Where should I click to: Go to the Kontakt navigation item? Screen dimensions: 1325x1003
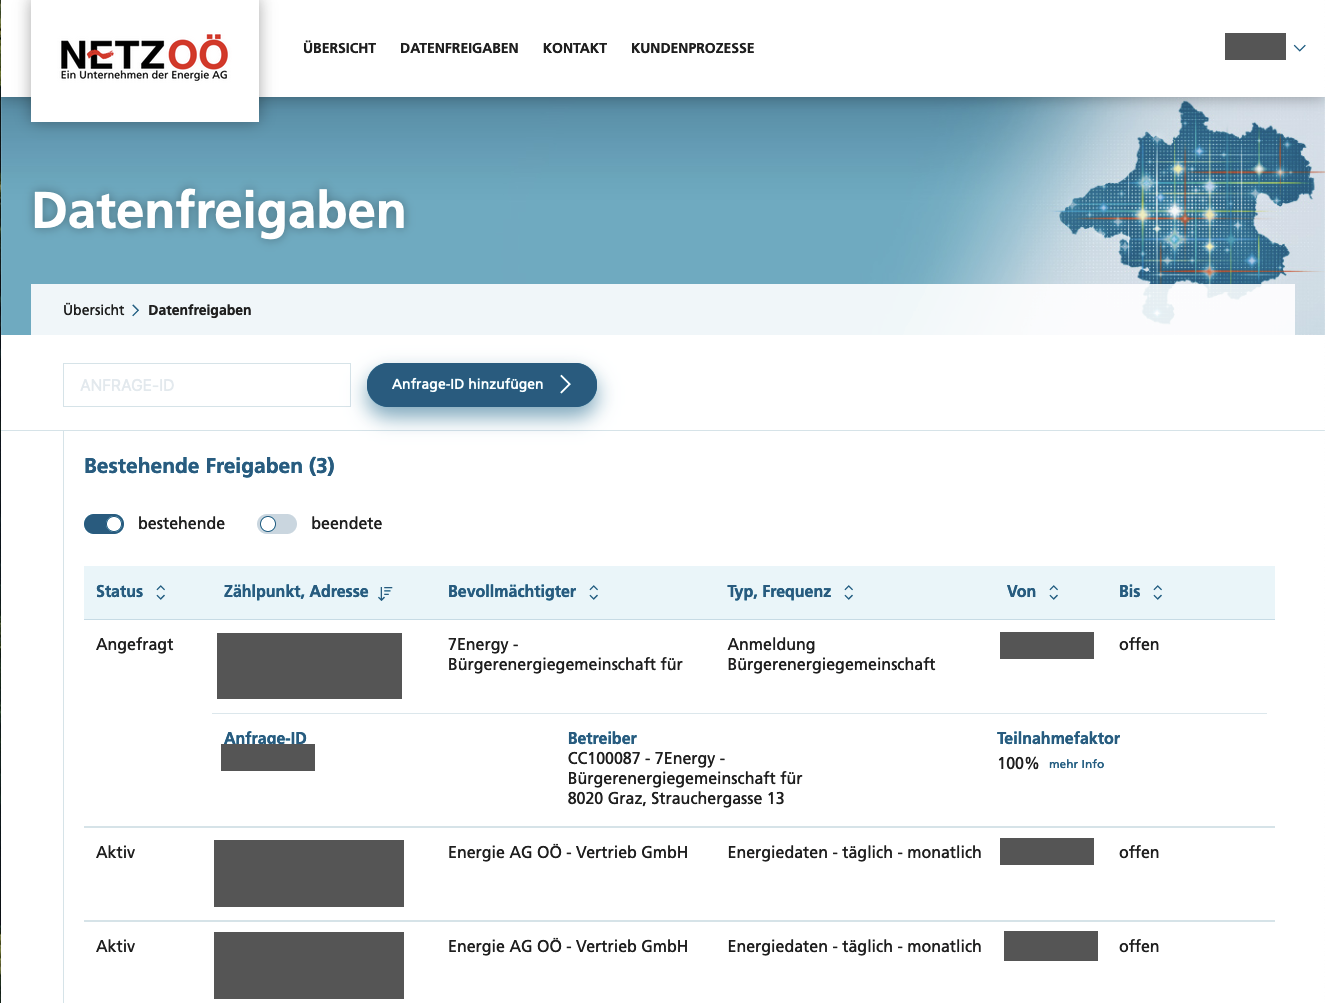574,48
